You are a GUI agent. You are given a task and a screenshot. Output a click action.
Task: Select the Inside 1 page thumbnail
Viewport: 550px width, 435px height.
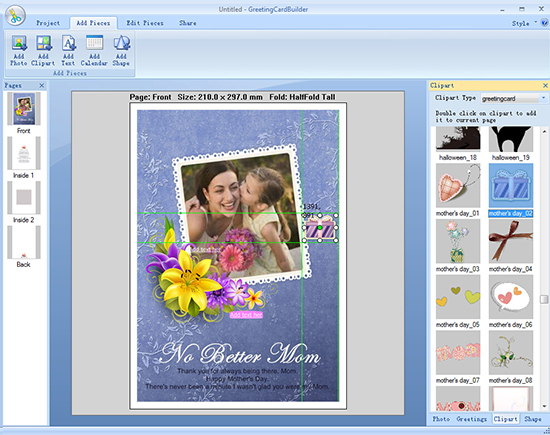(x=24, y=153)
